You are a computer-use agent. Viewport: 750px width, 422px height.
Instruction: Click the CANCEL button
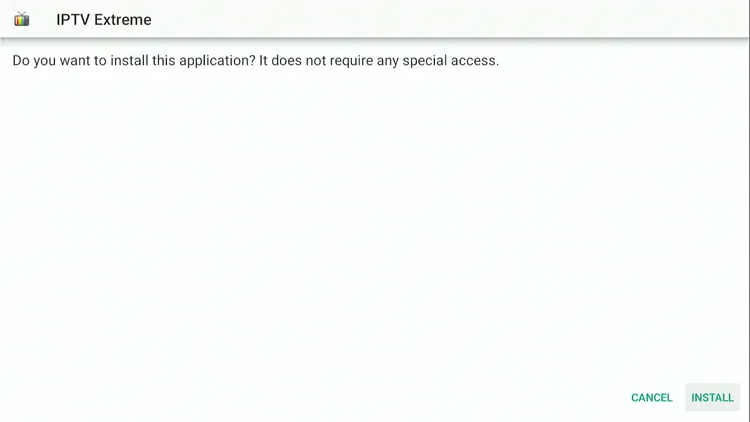tap(651, 397)
